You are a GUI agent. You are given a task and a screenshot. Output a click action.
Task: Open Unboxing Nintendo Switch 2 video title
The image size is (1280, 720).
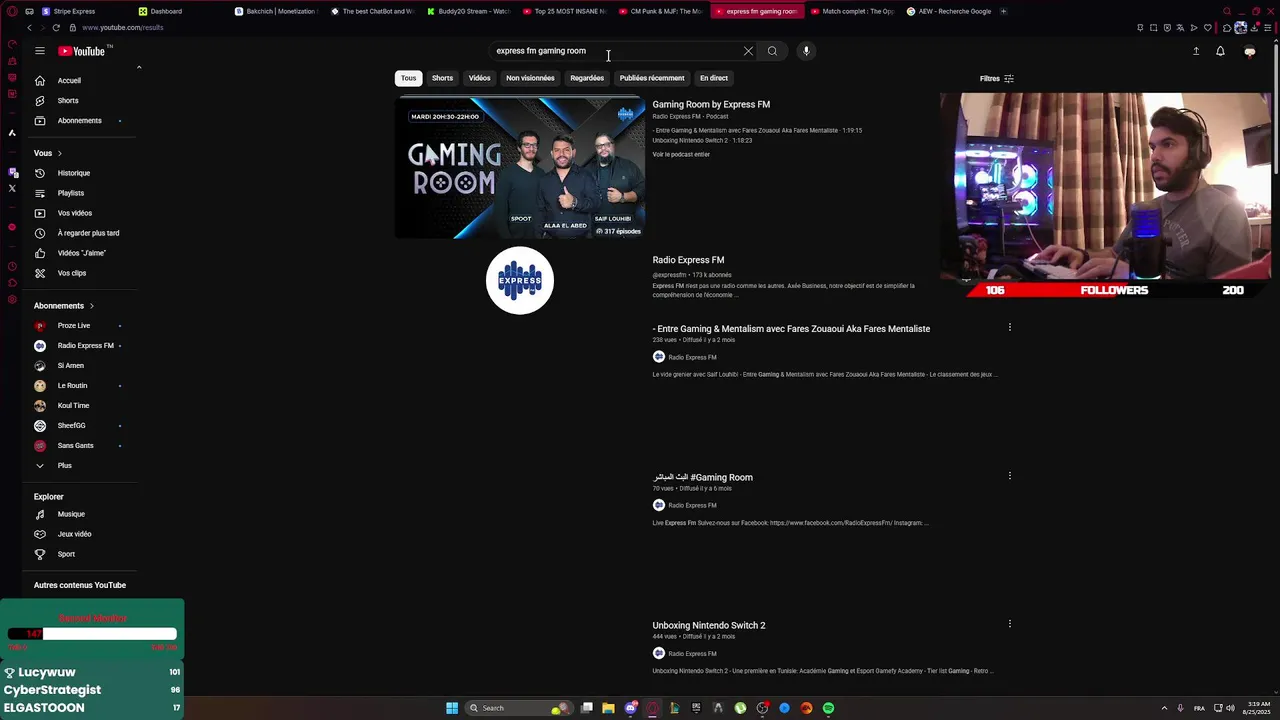[709, 625]
